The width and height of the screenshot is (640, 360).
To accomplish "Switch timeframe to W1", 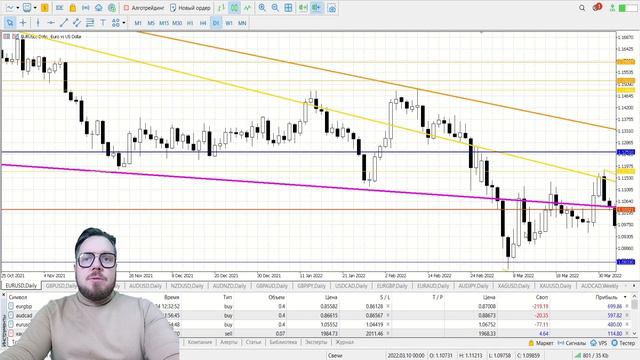I will (x=229, y=23).
